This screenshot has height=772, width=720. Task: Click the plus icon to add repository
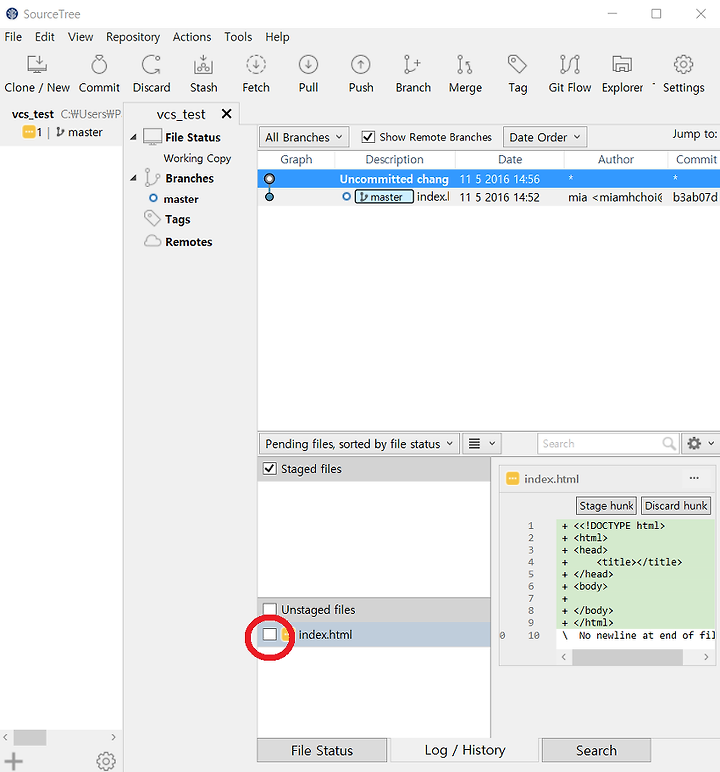coord(14,761)
